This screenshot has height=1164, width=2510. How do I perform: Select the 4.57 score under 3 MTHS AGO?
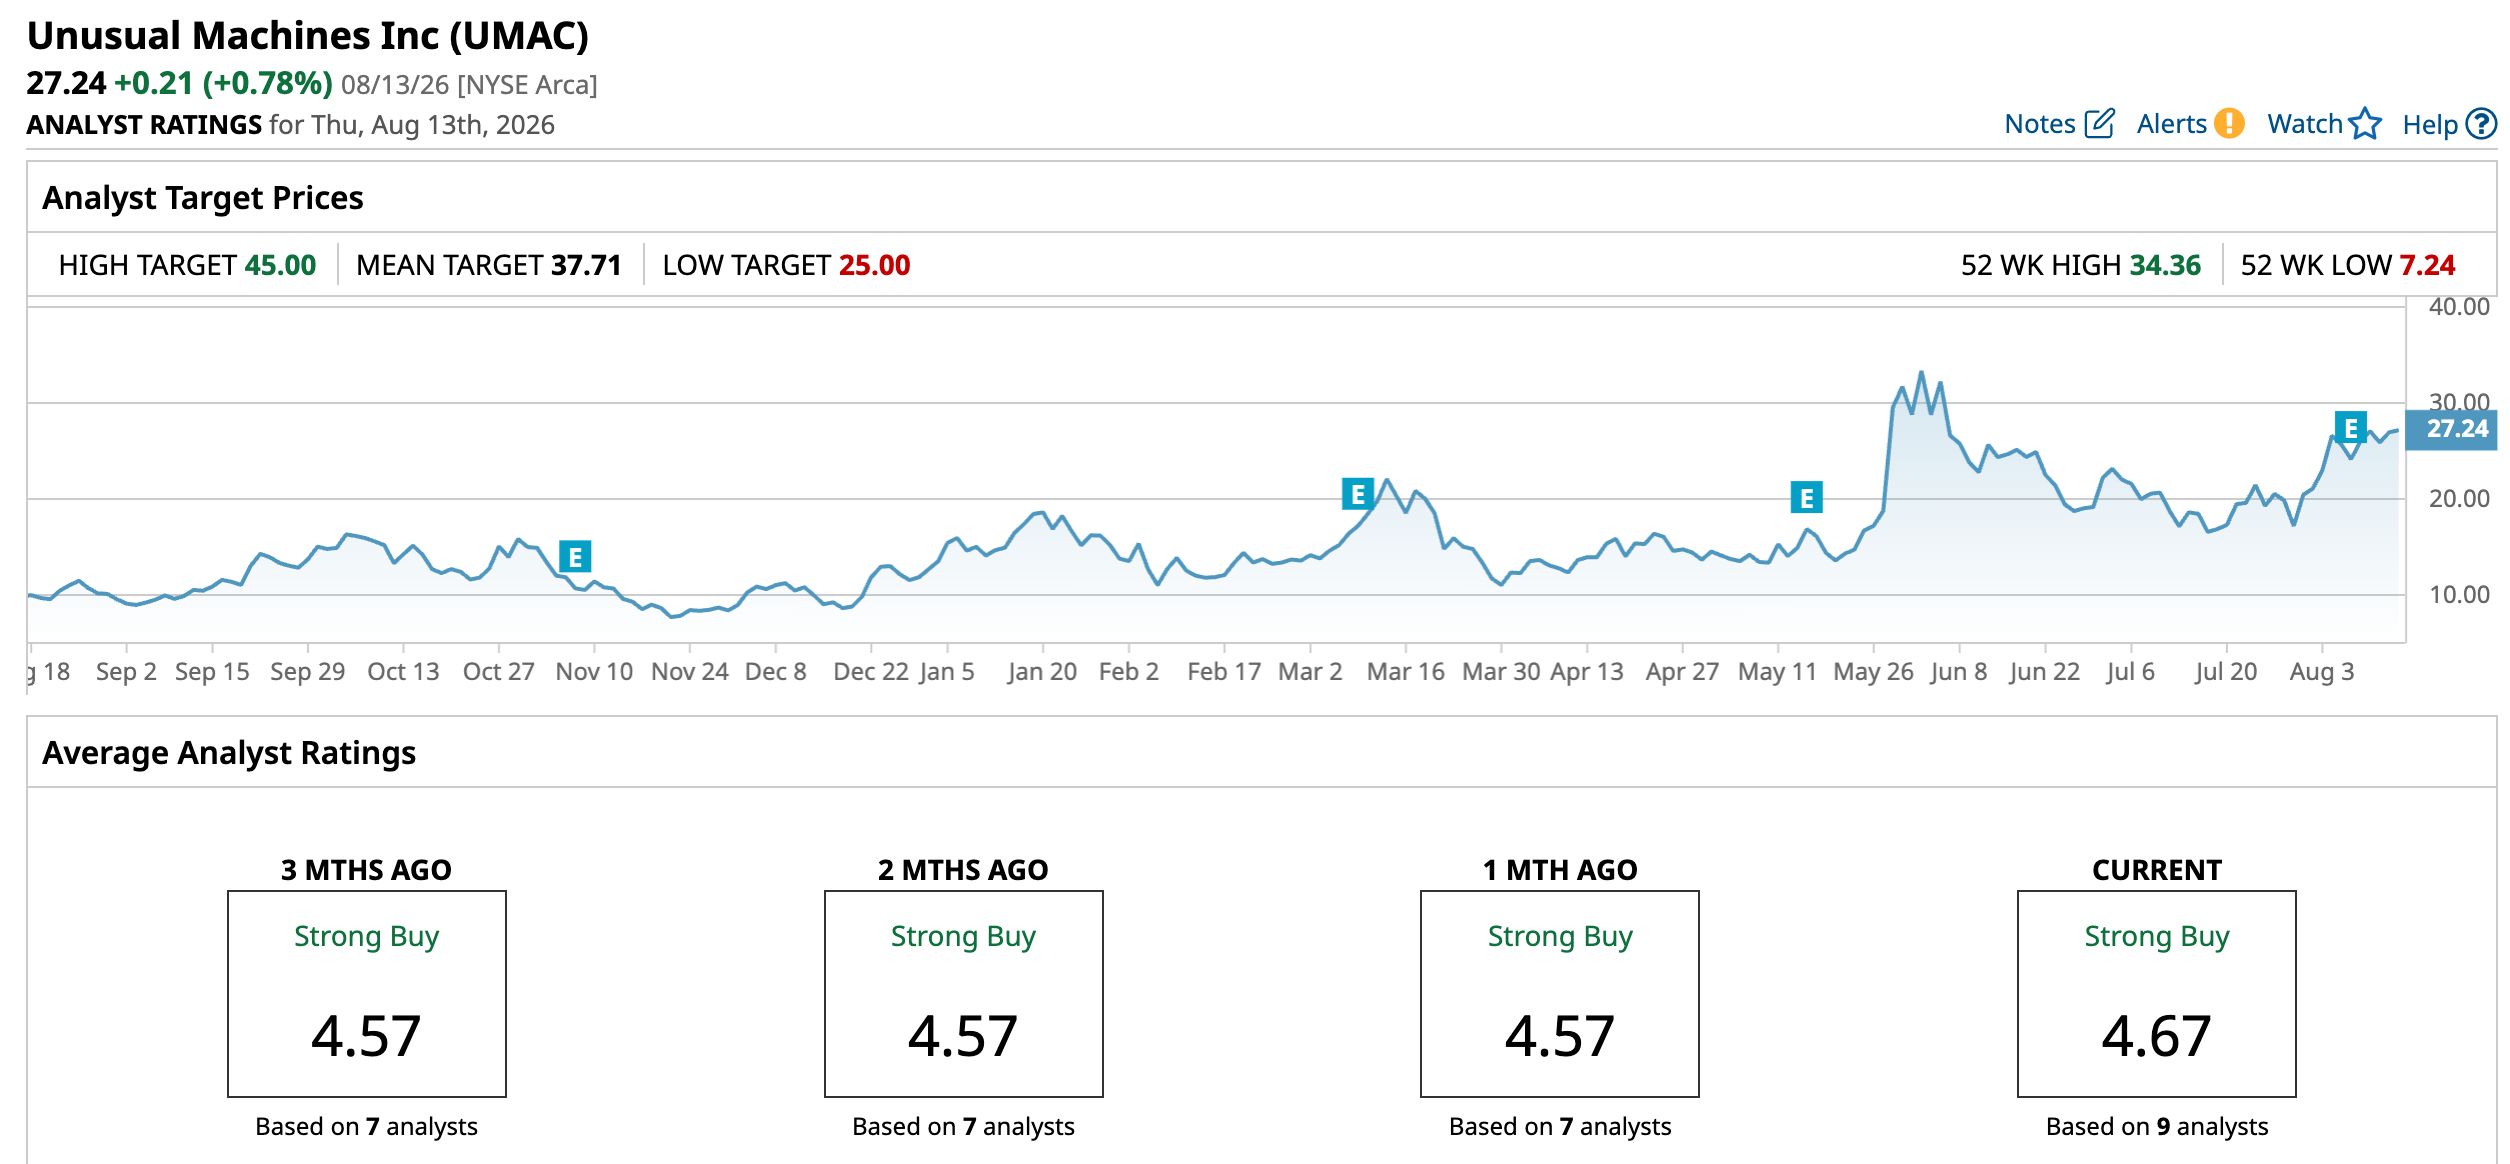pyautogui.click(x=366, y=1036)
